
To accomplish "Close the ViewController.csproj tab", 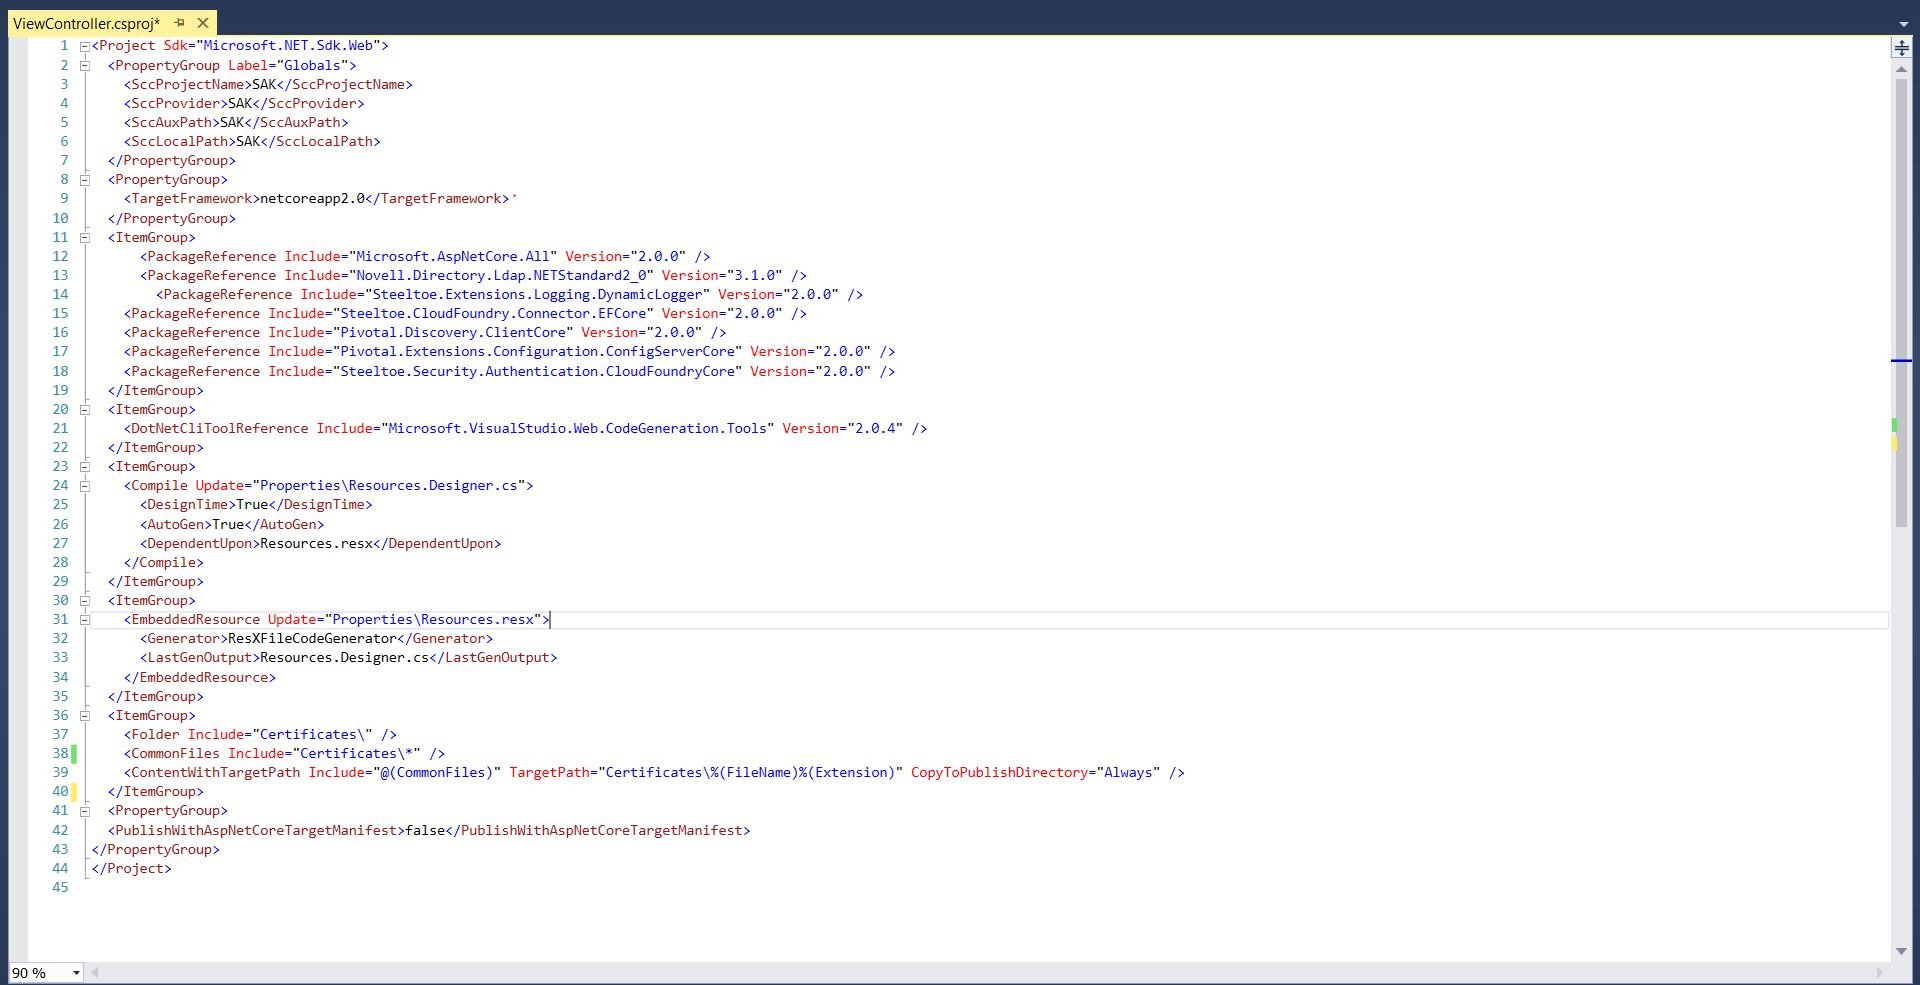I will [x=203, y=22].
